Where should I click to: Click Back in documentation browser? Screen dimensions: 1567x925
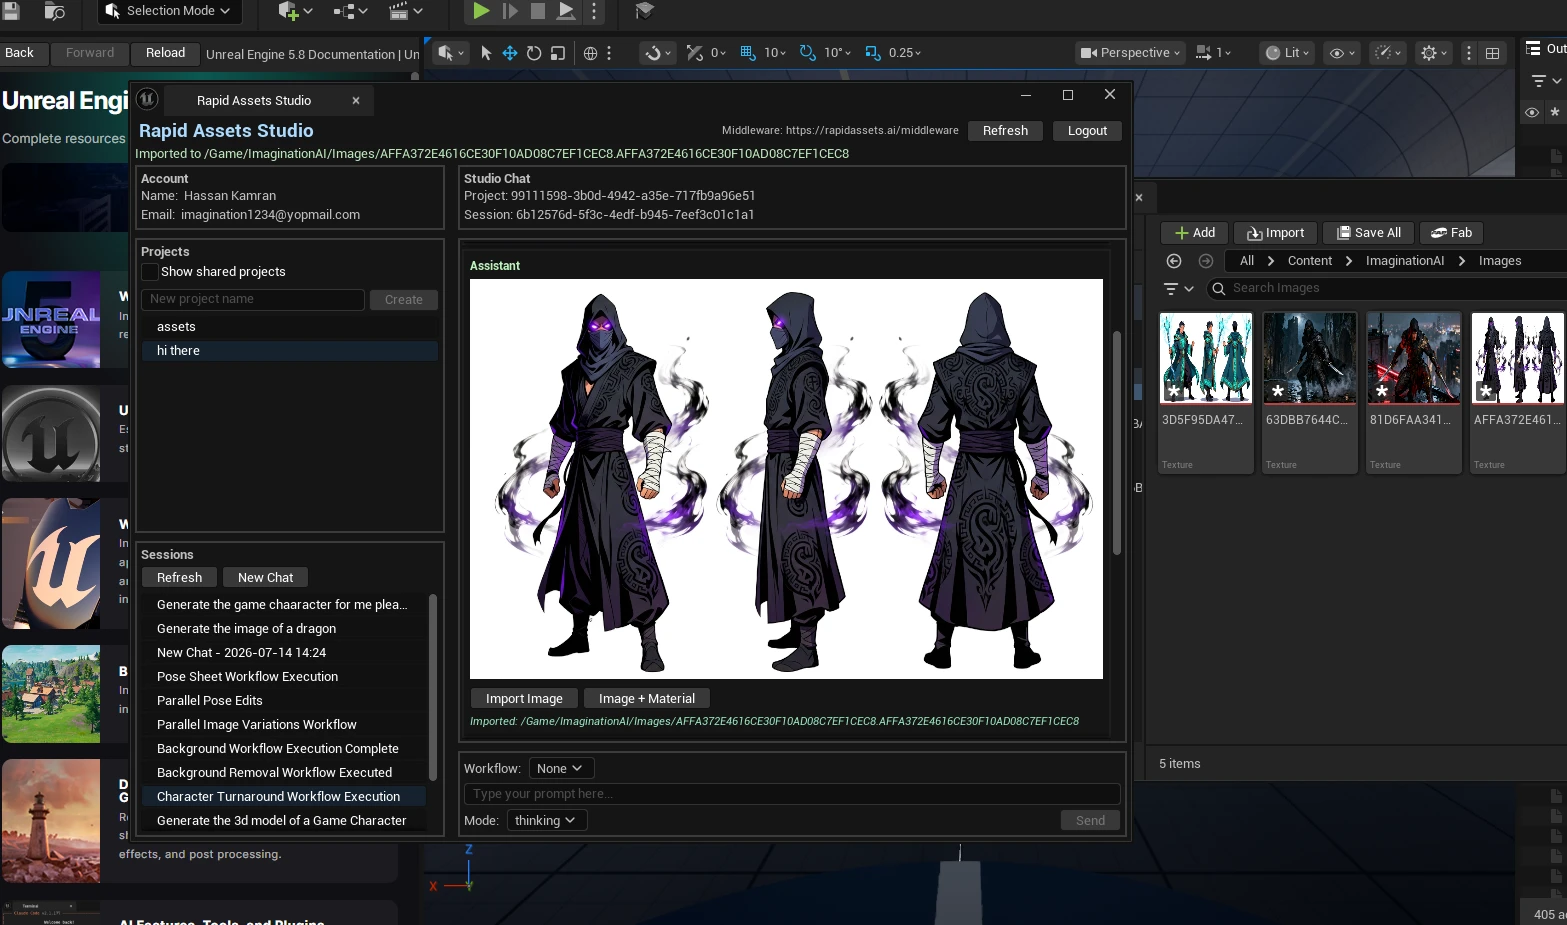(19, 53)
